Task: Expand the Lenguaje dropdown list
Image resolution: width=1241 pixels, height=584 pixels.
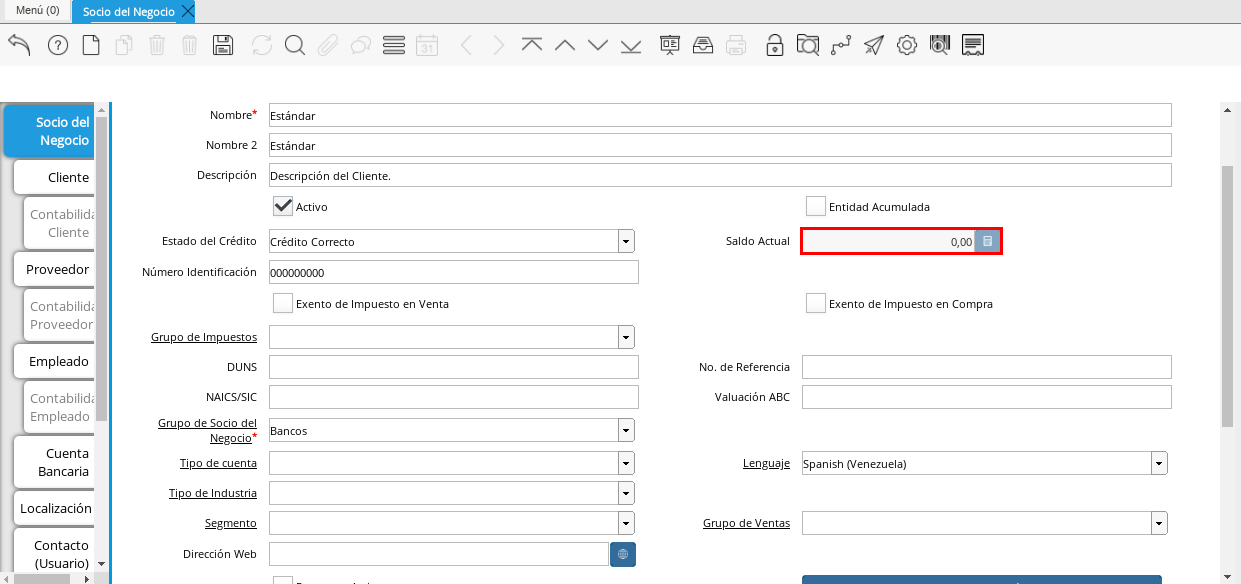Action: tap(1159, 463)
